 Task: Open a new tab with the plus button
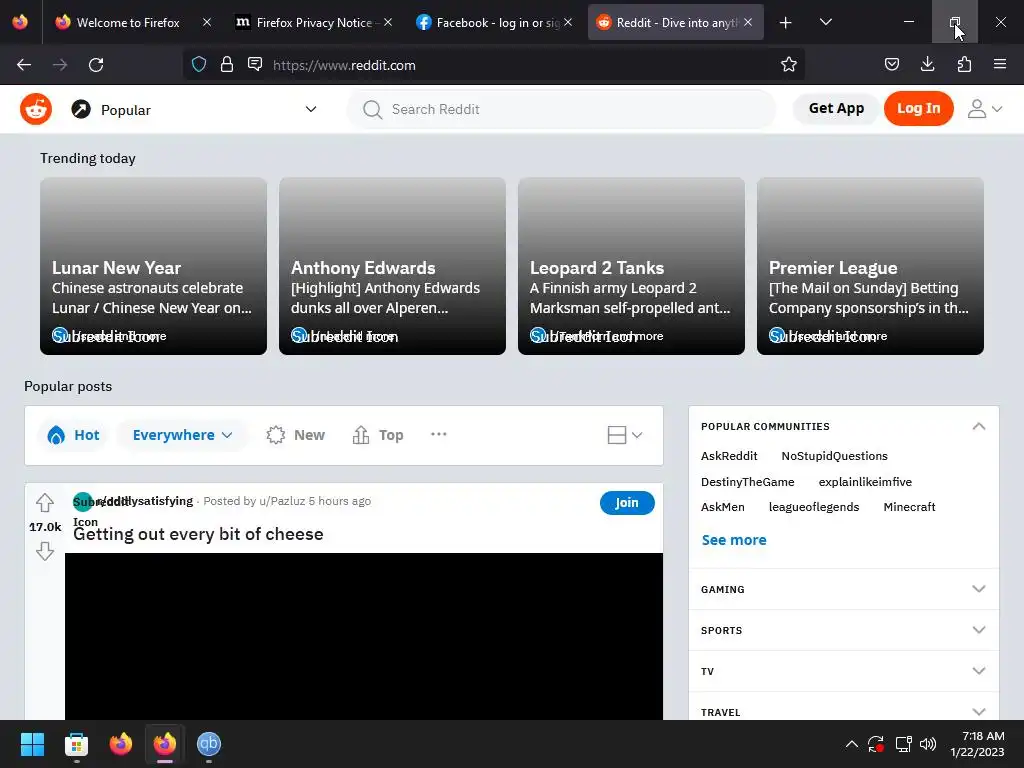[786, 23]
